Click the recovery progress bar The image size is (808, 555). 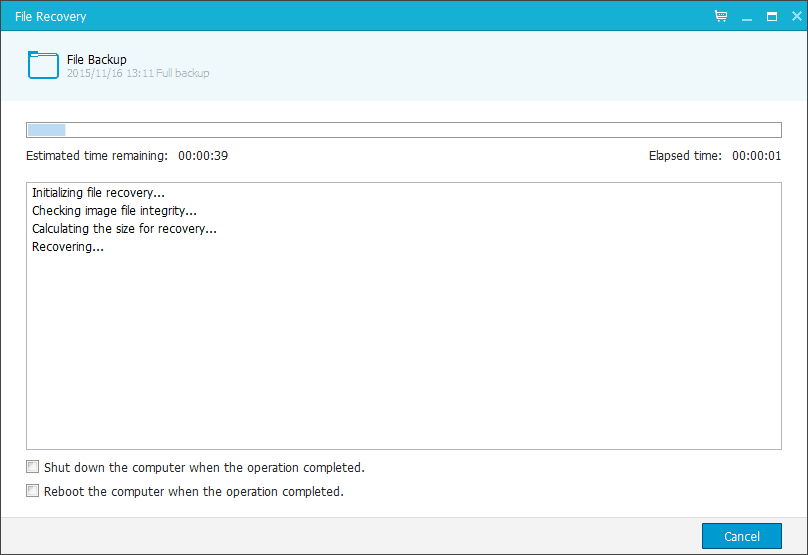click(x=404, y=130)
